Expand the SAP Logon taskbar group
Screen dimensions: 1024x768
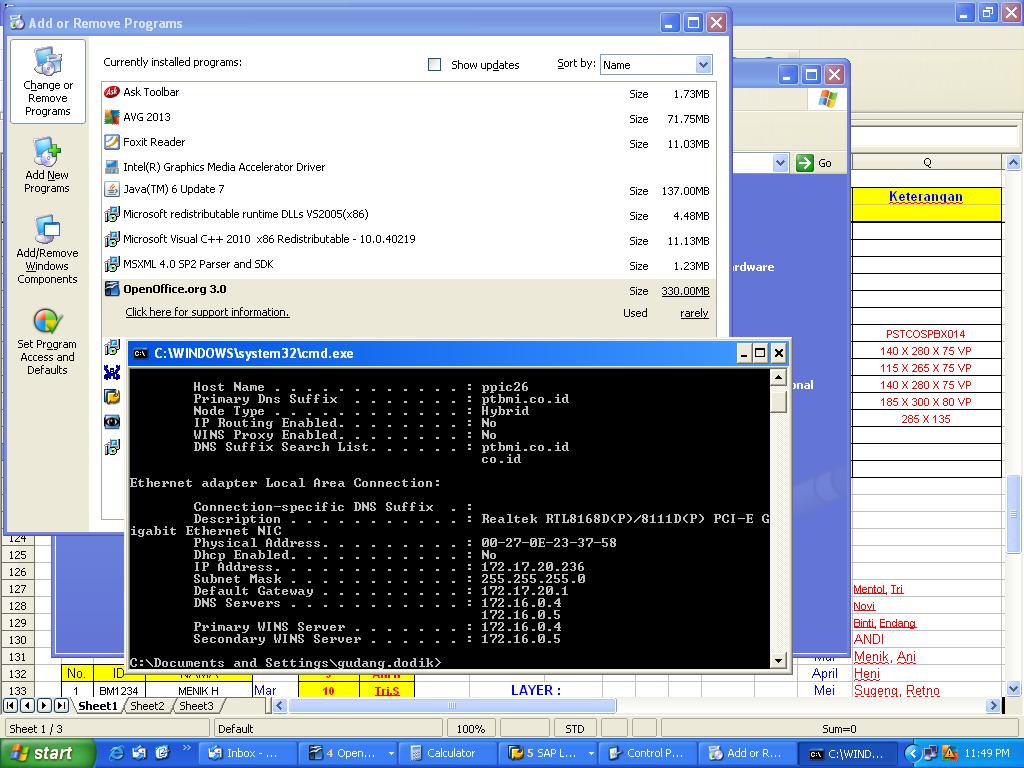pyautogui.click(x=591, y=753)
